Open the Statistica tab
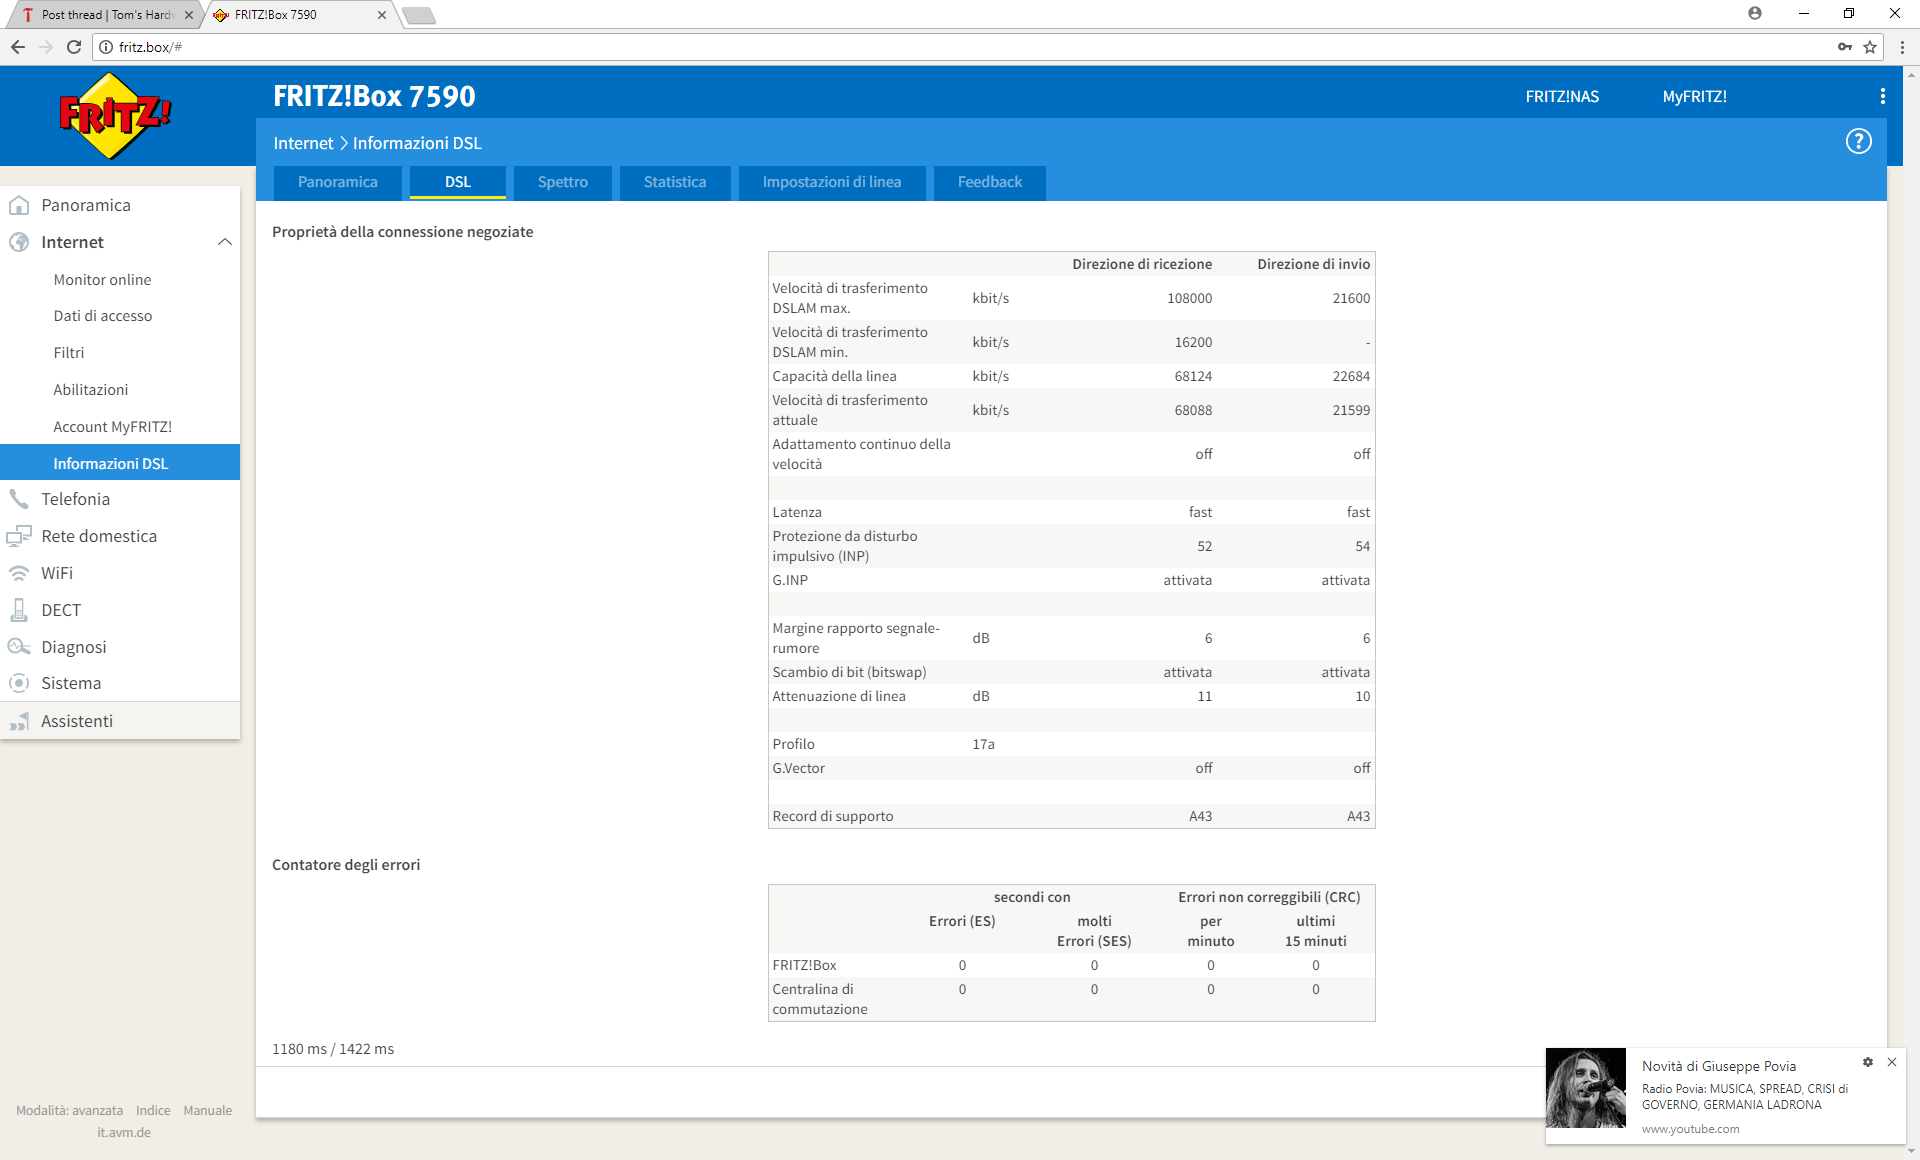1920x1160 pixels. coord(674,182)
